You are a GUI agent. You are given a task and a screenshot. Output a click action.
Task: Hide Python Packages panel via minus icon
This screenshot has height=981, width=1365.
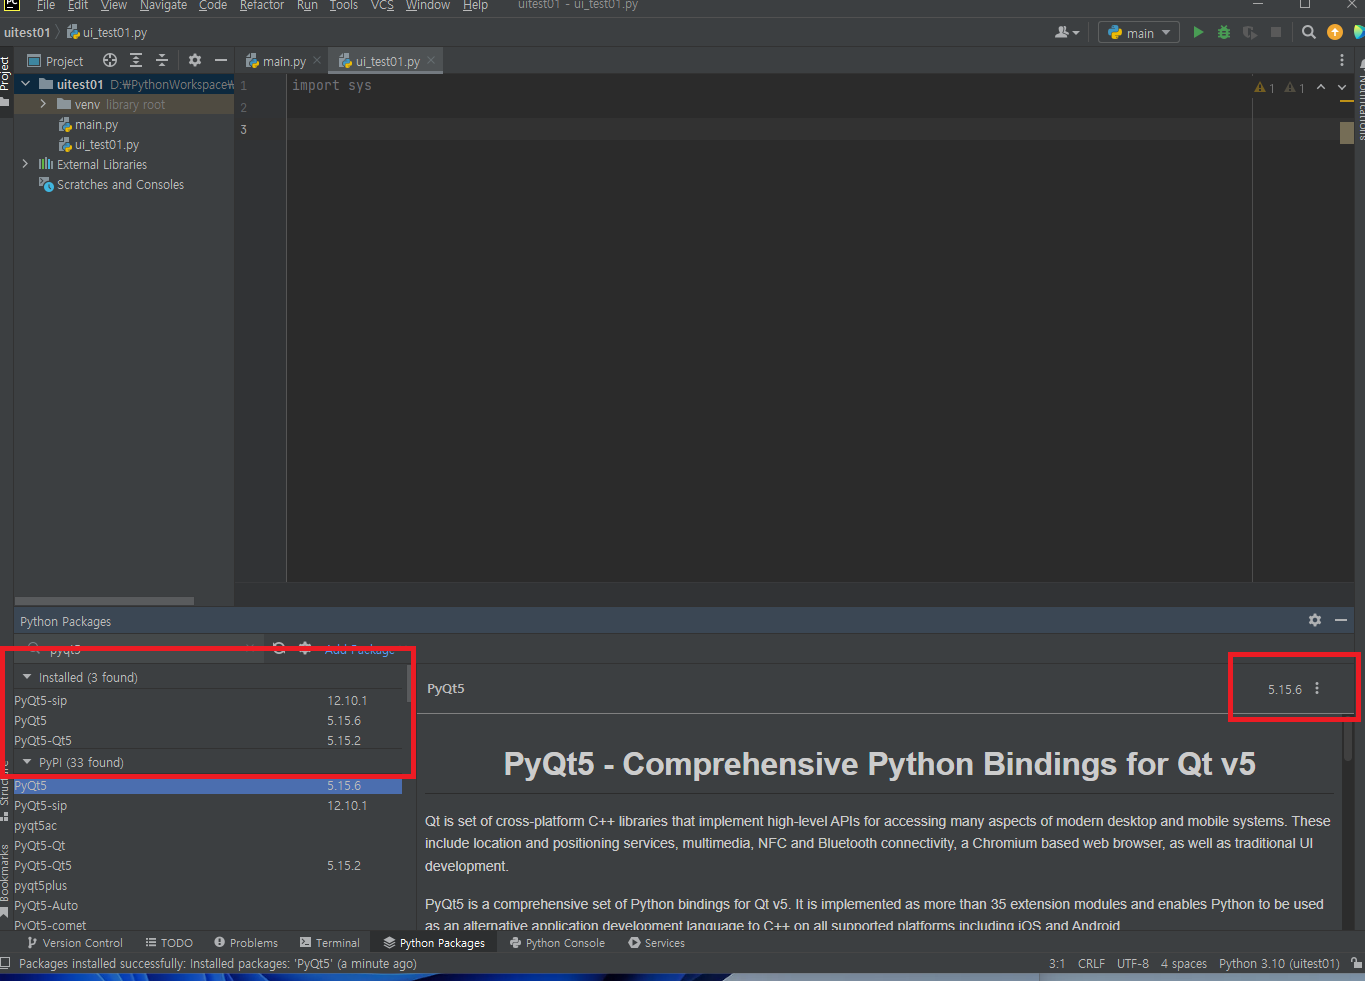click(1341, 620)
